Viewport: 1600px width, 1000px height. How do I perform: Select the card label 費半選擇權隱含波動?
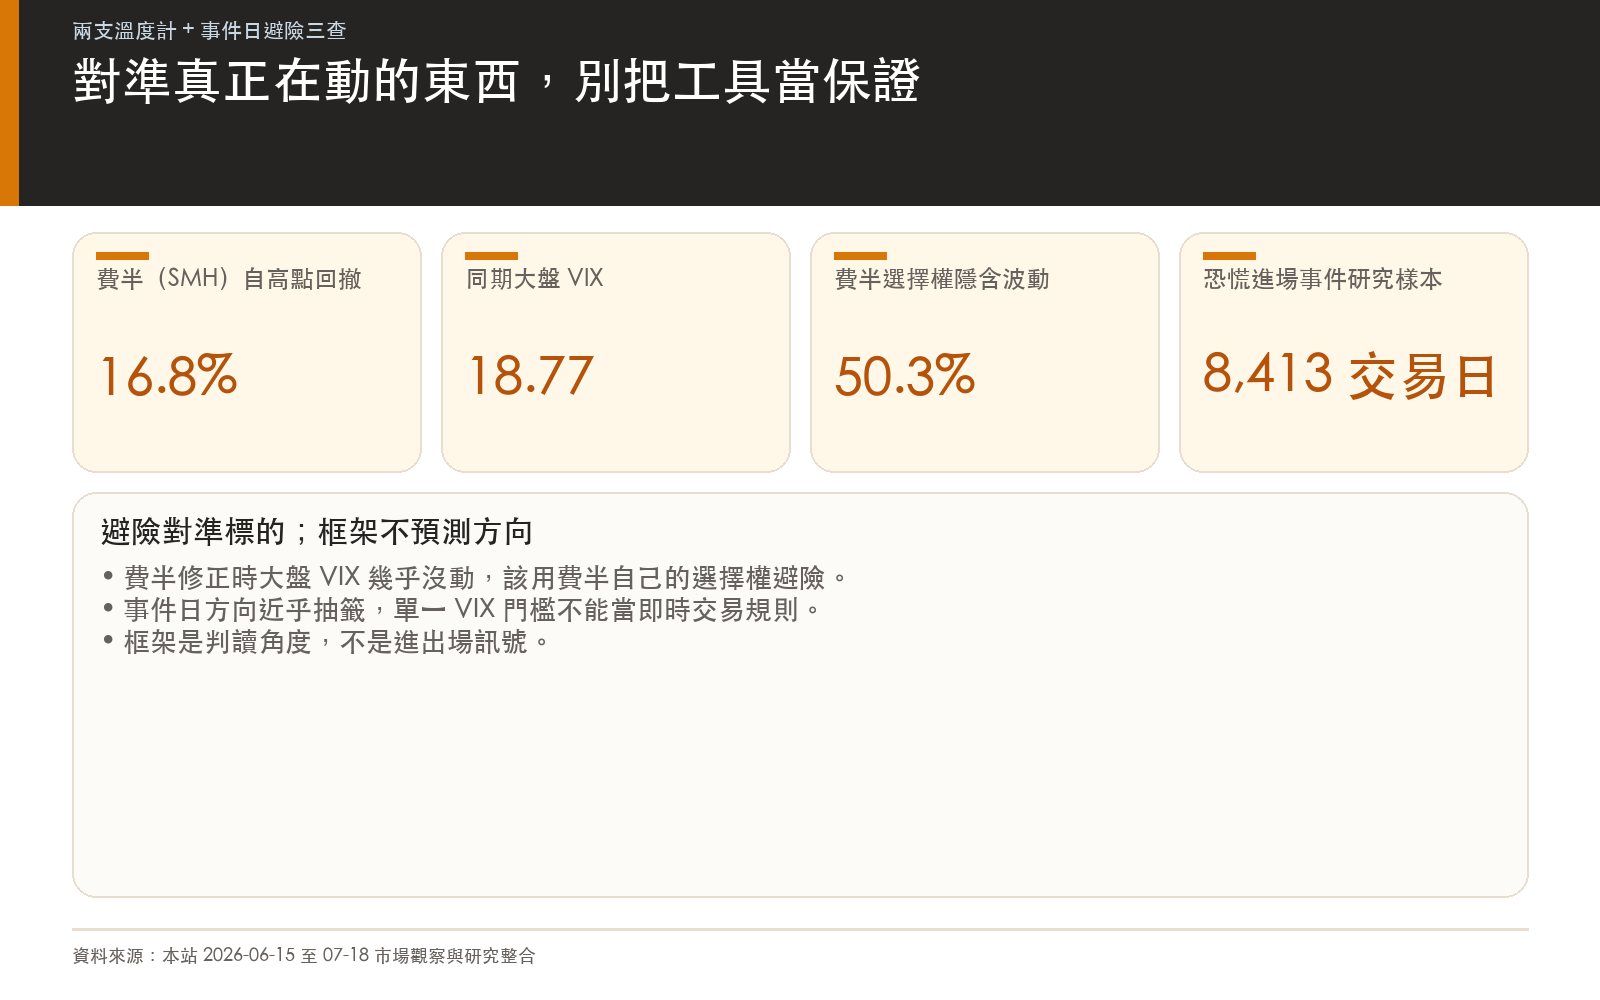[942, 279]
